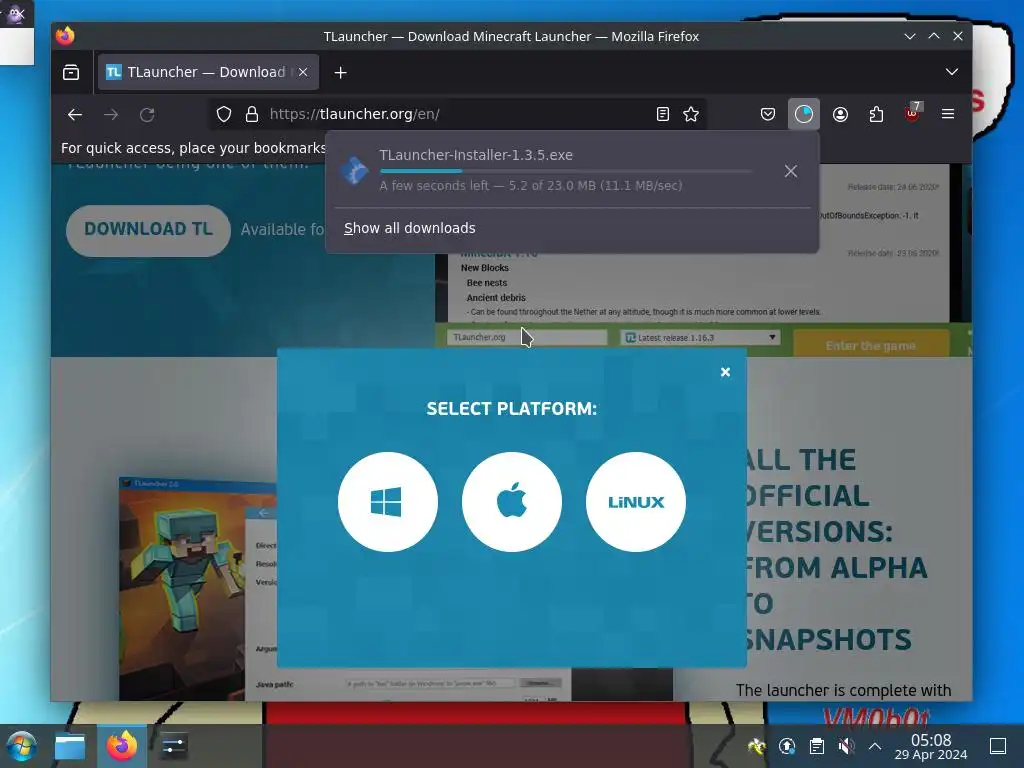Click Enter the game button

tap(871, 345)
